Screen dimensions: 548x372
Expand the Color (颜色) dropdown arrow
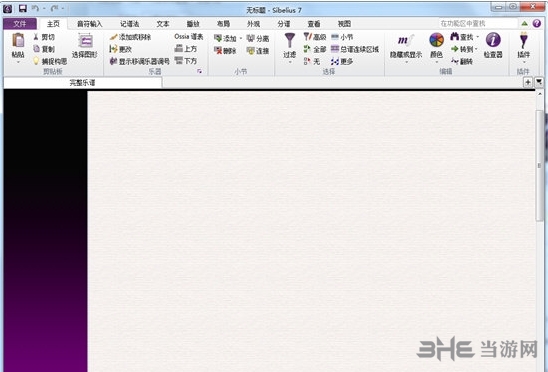point(437,62)
